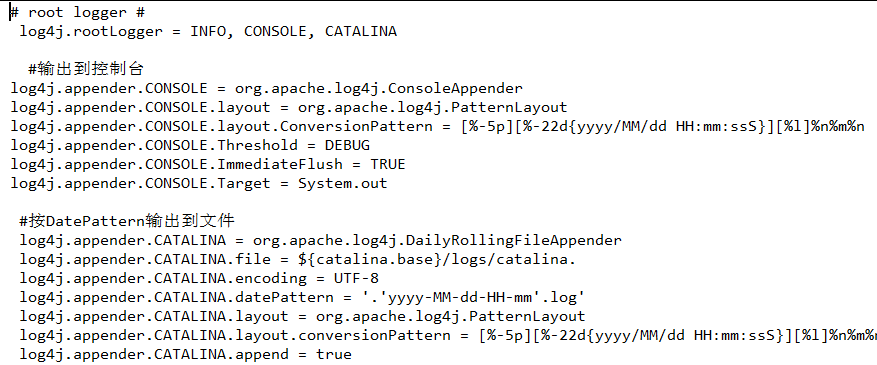Click the '# root logger #' comment line
877x365 pixels.
[78, 12]
